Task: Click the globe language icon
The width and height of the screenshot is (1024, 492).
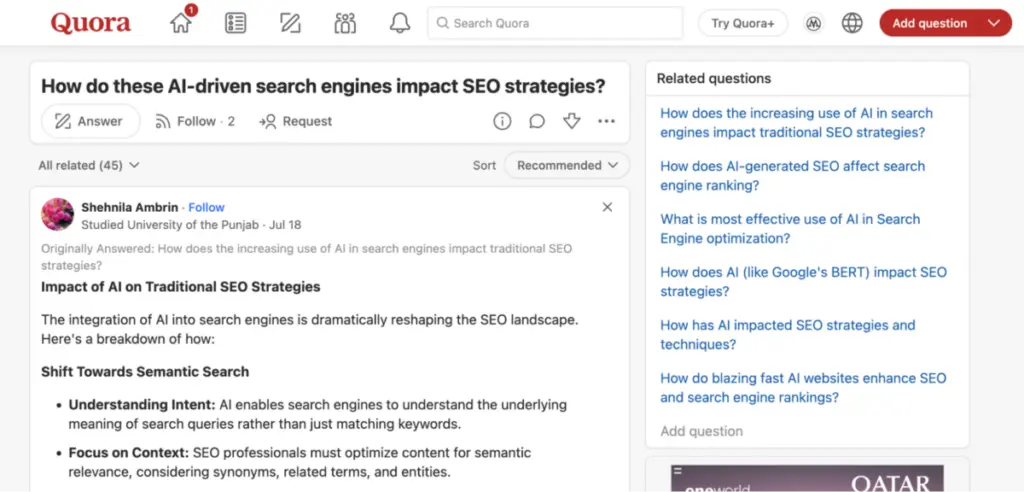Action: pos(852,23)
